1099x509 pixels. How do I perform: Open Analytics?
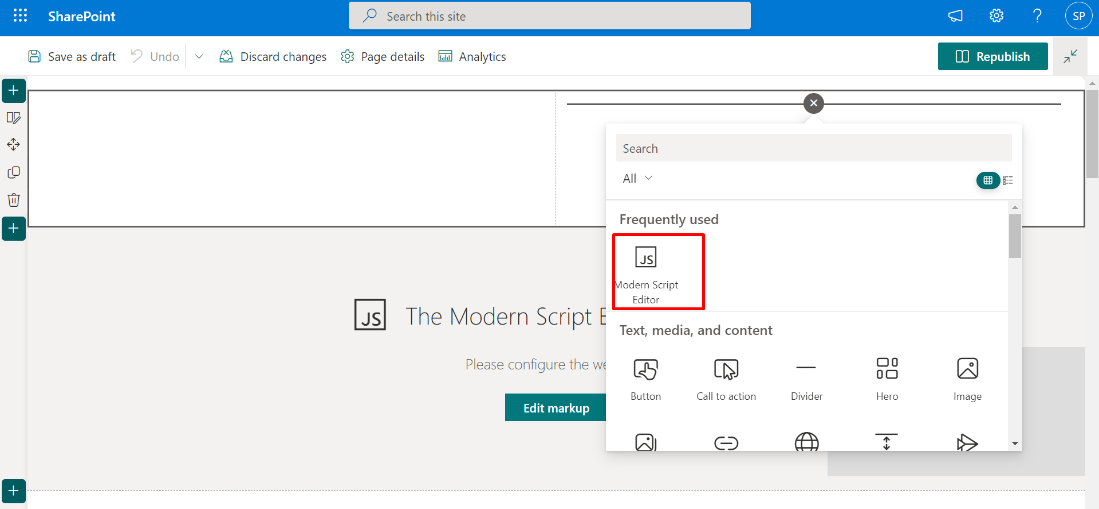pos(472,57)
